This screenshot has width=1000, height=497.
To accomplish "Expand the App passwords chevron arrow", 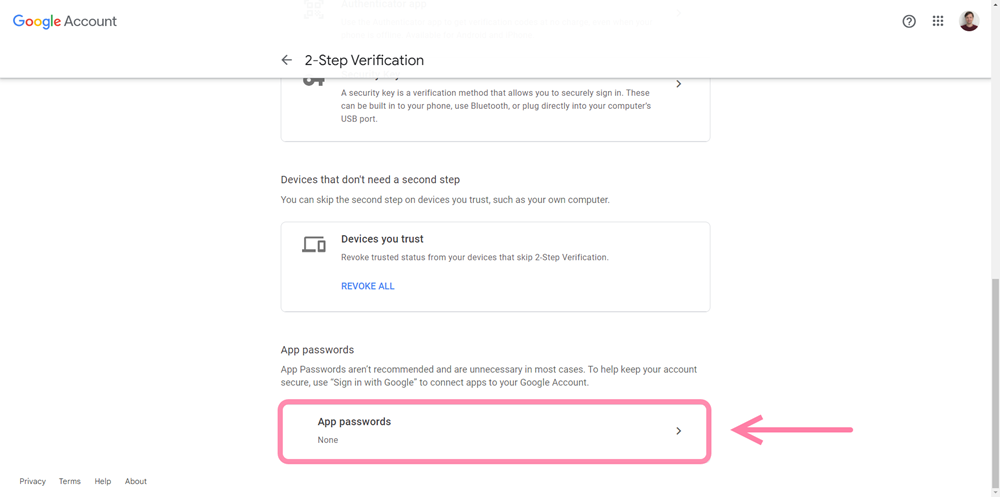I will [679, 431].
